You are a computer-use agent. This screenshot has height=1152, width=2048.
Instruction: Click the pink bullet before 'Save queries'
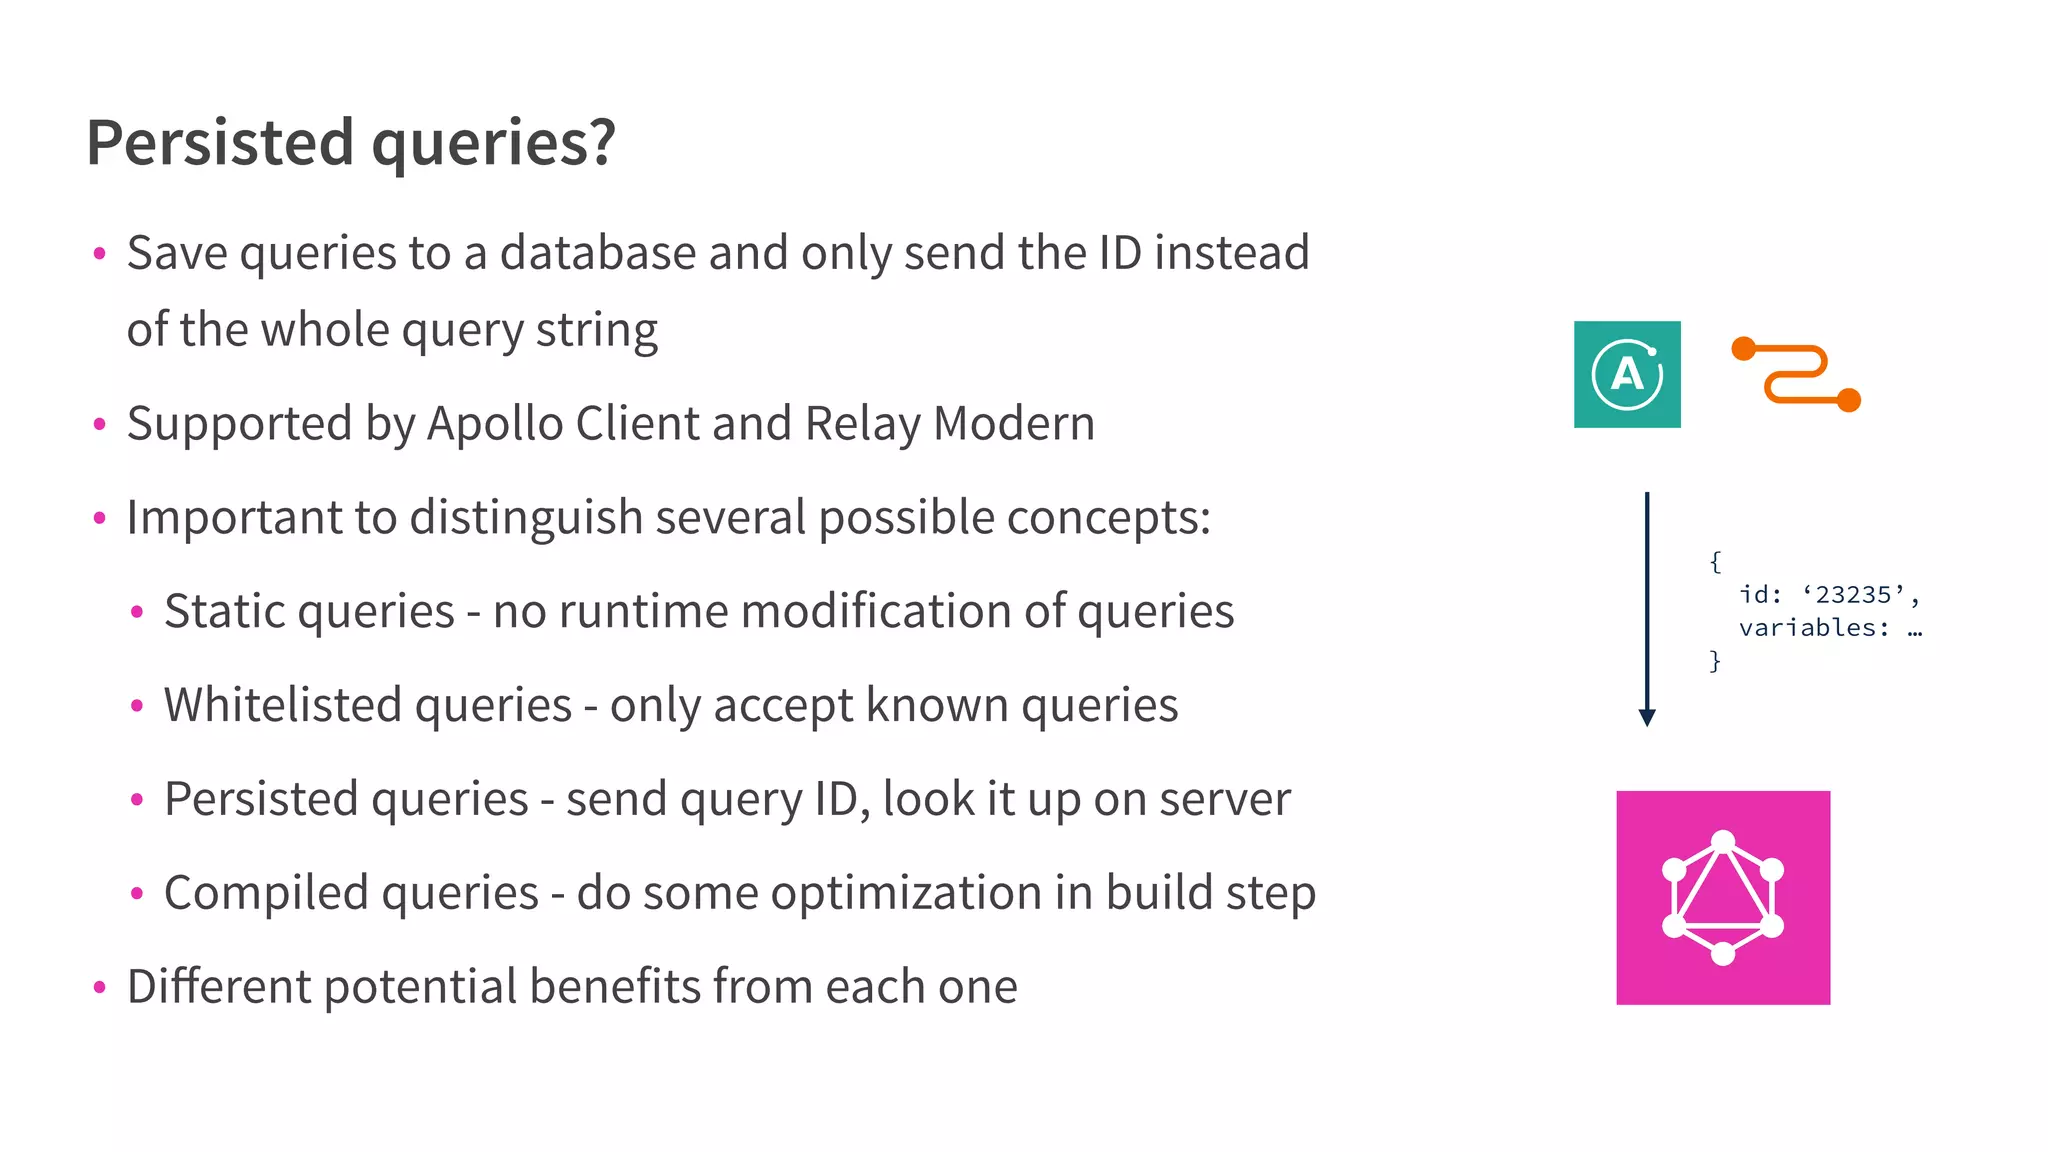click(x=99, y=254)
